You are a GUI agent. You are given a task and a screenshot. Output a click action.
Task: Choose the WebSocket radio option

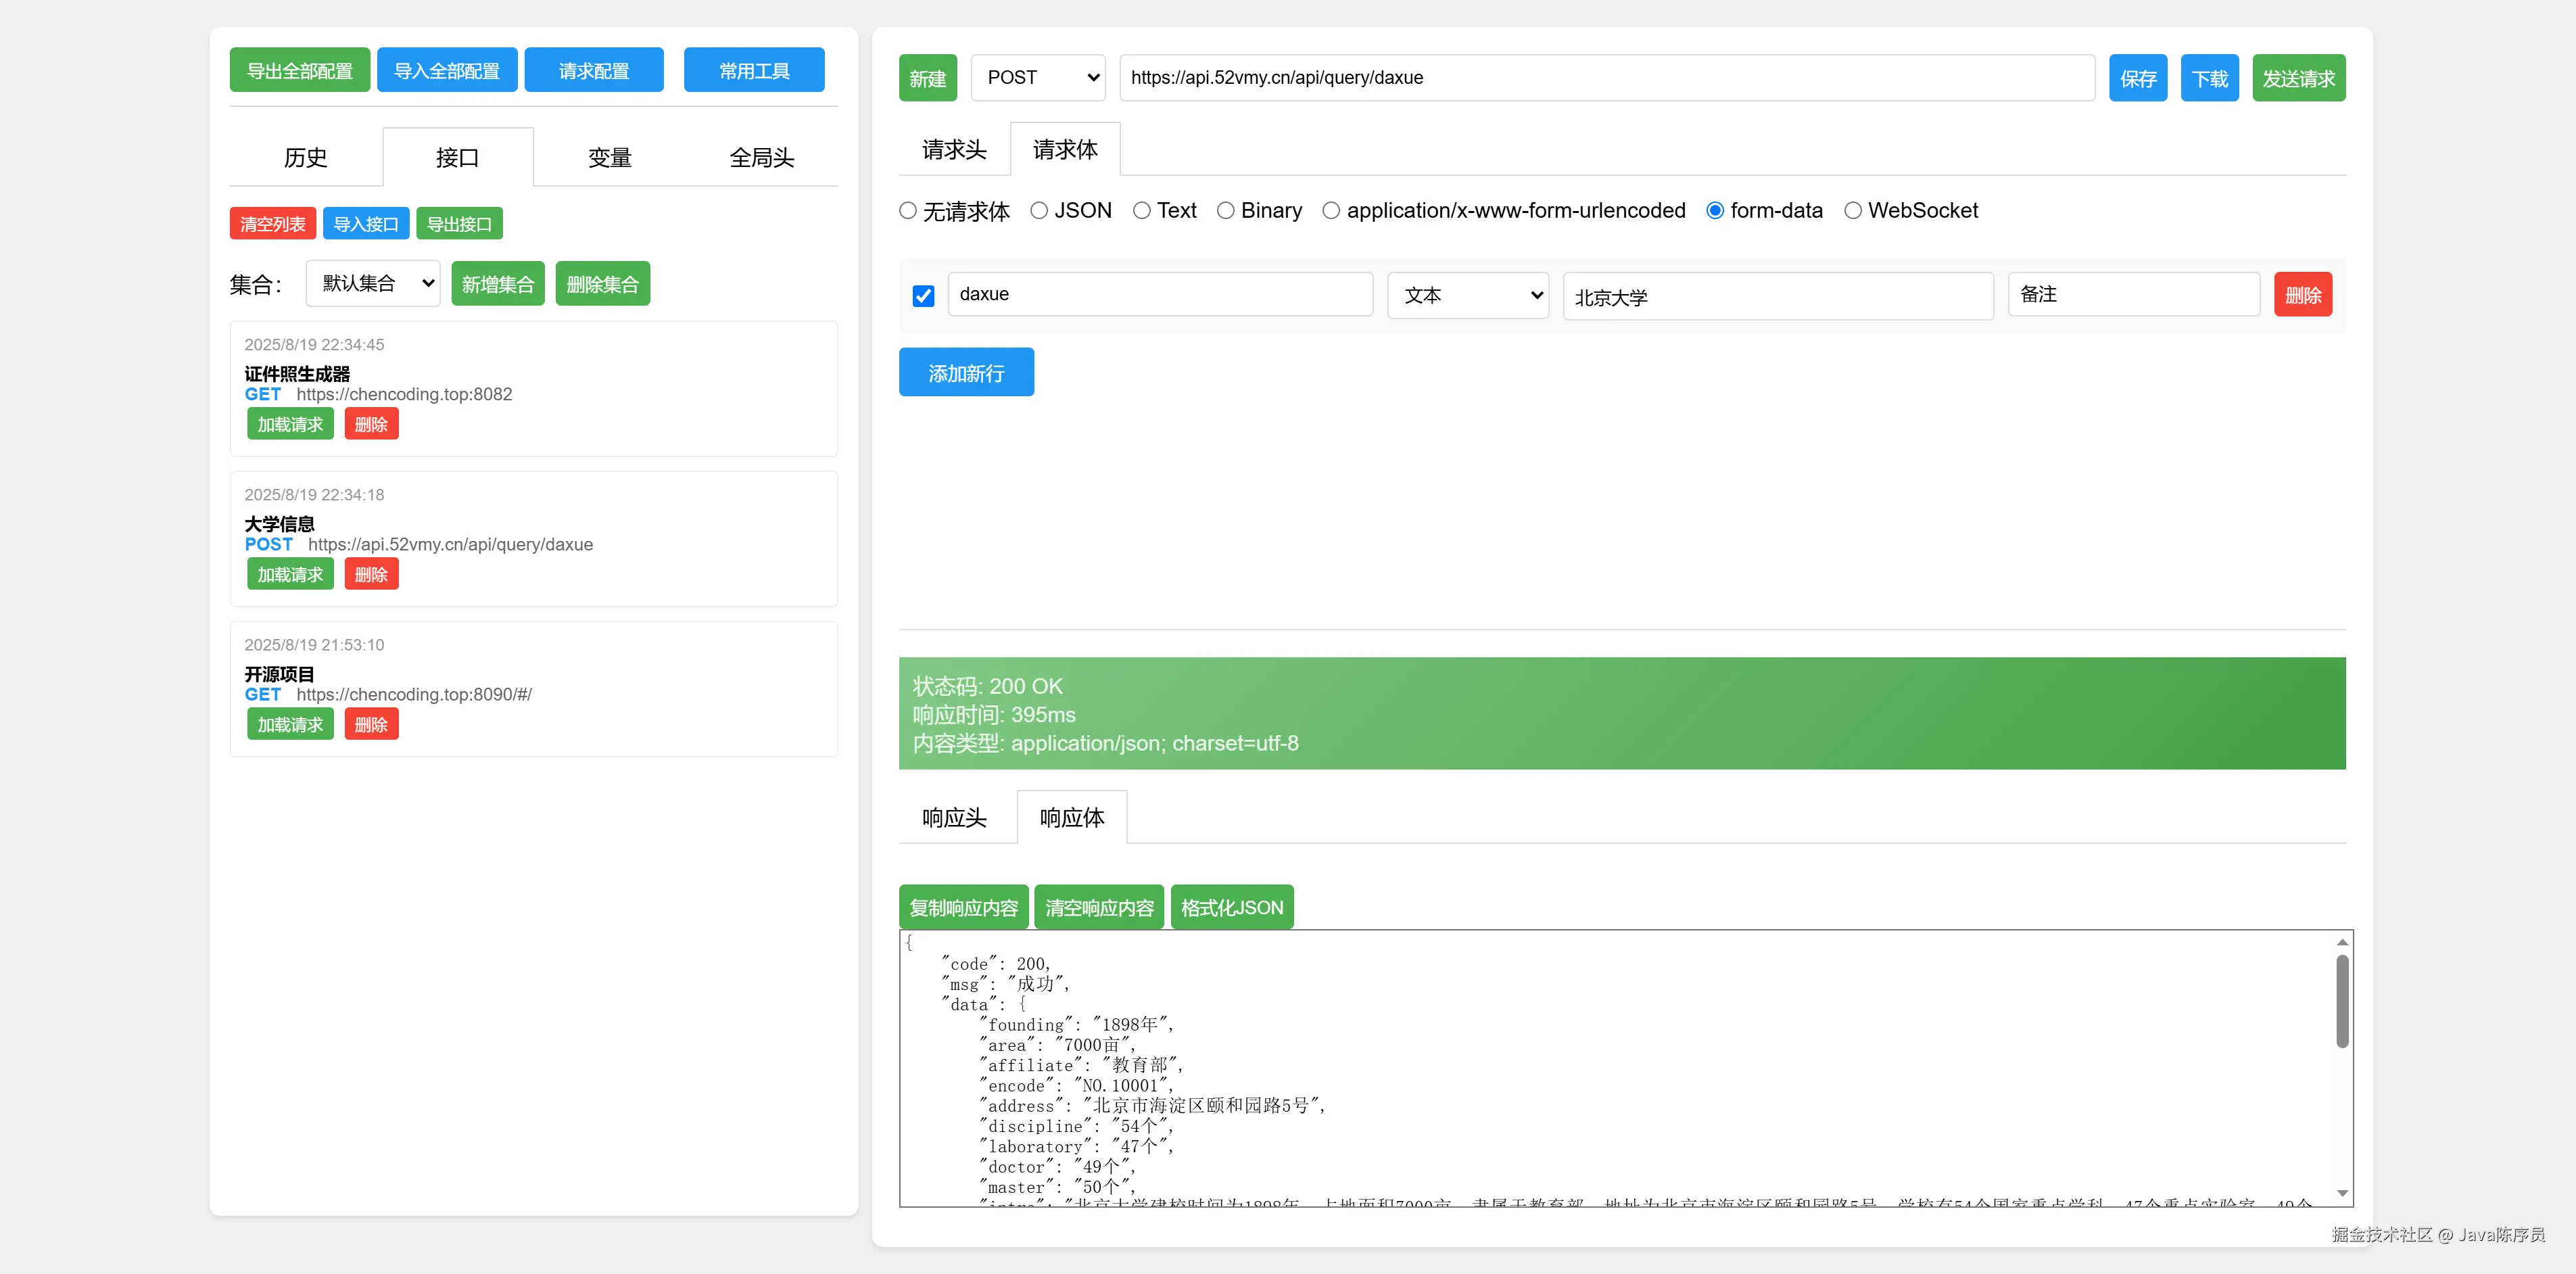pos(1852,210)
